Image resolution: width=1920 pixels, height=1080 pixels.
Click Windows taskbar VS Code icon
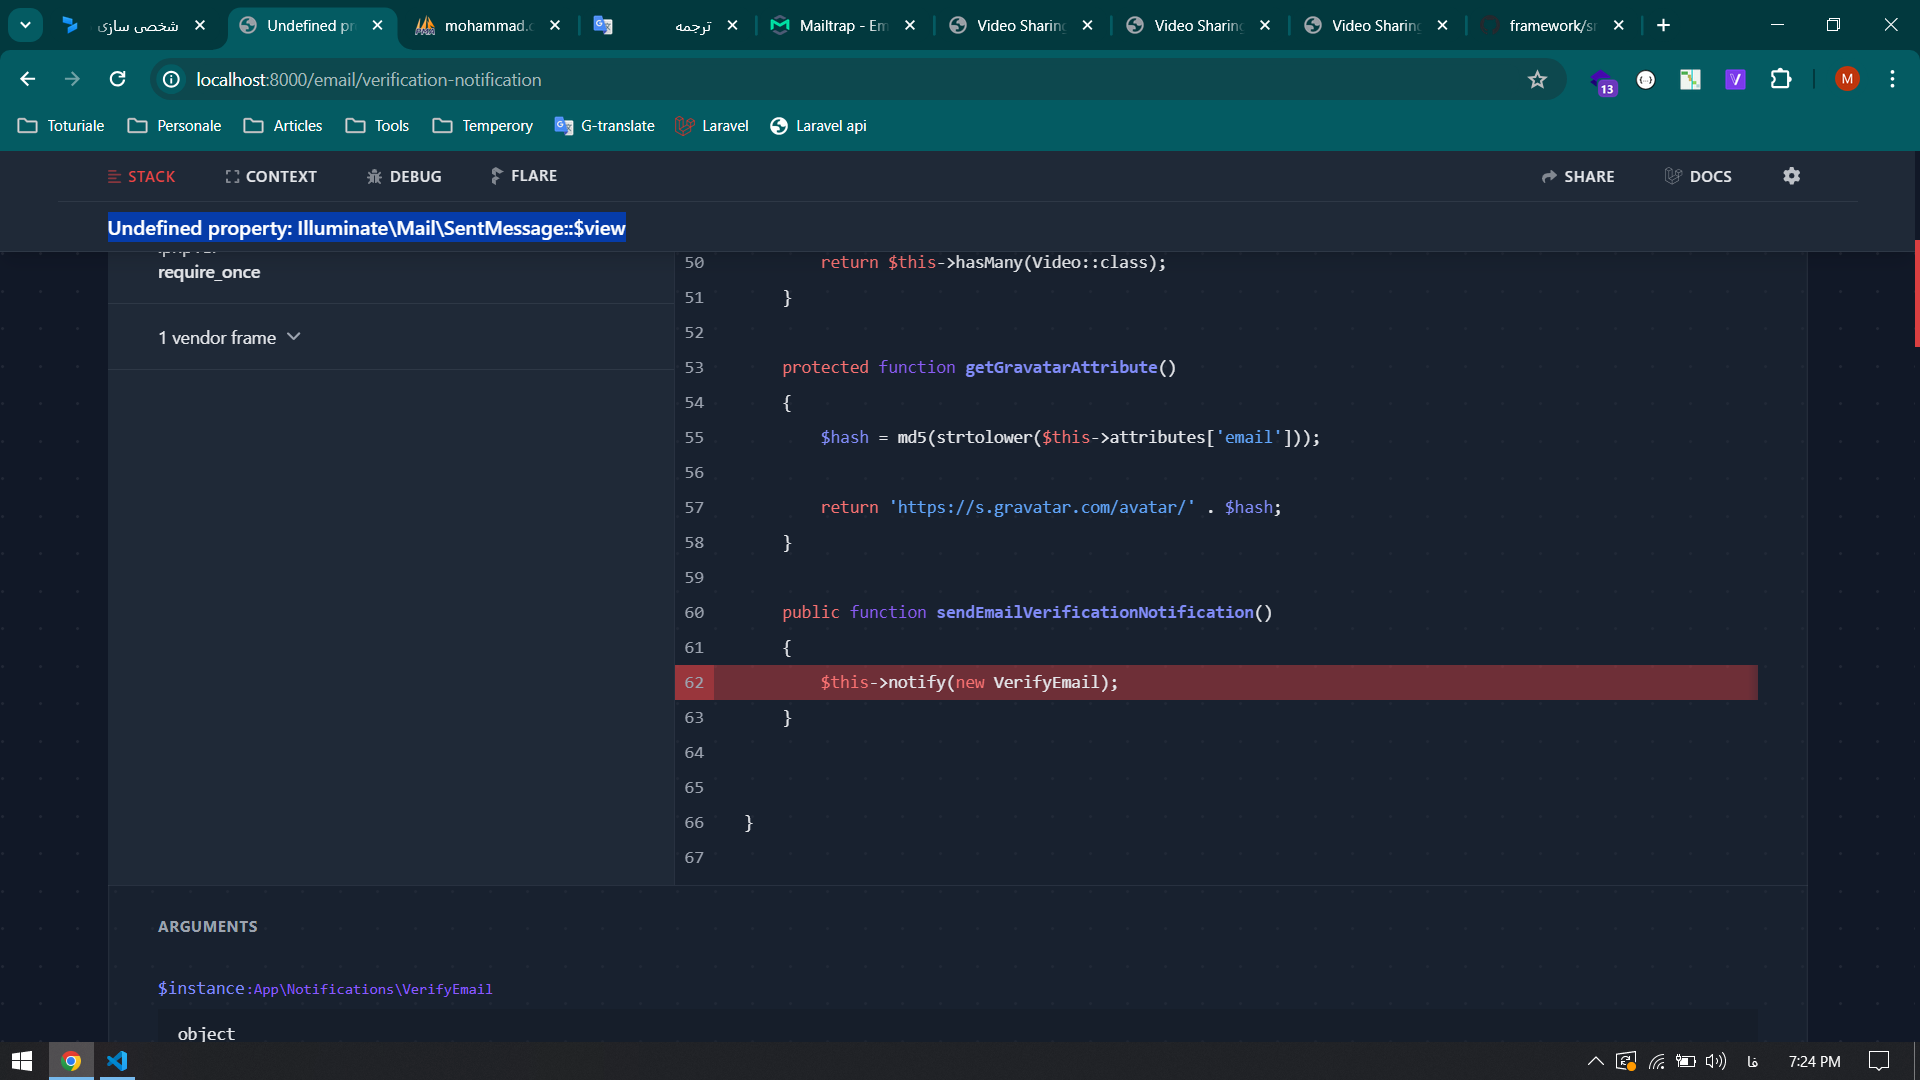tap(119, 1062)
